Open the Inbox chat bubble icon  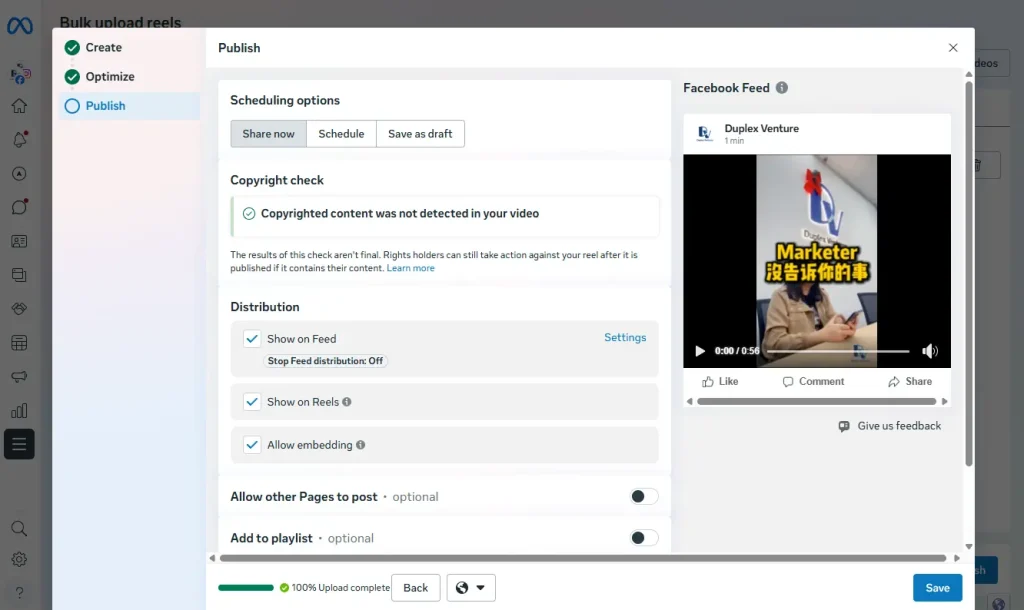coord(19,207)
